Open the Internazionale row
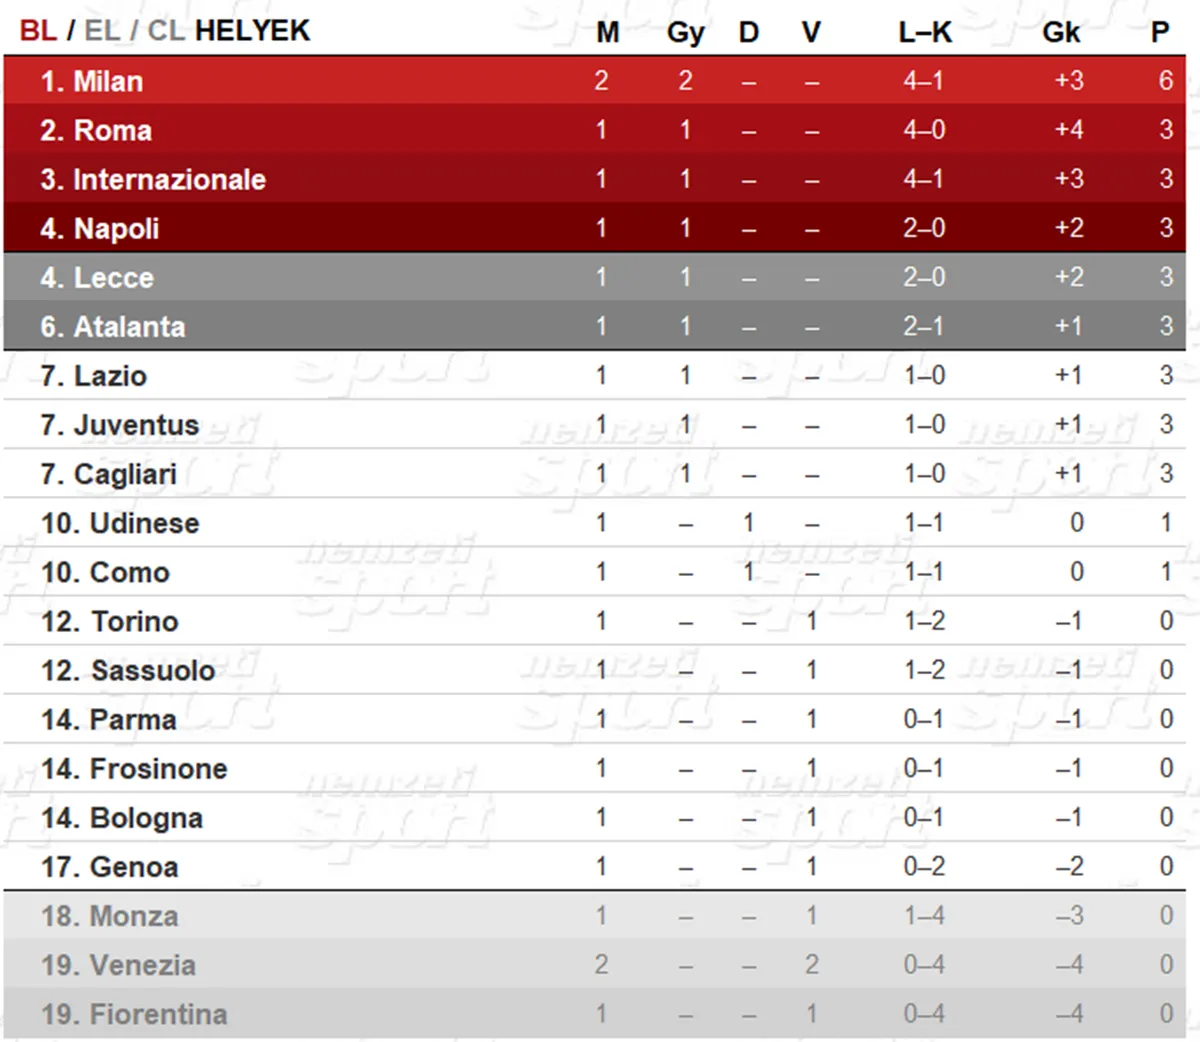This screenshot has width=1200, height=1042. [x=594, y=178]
